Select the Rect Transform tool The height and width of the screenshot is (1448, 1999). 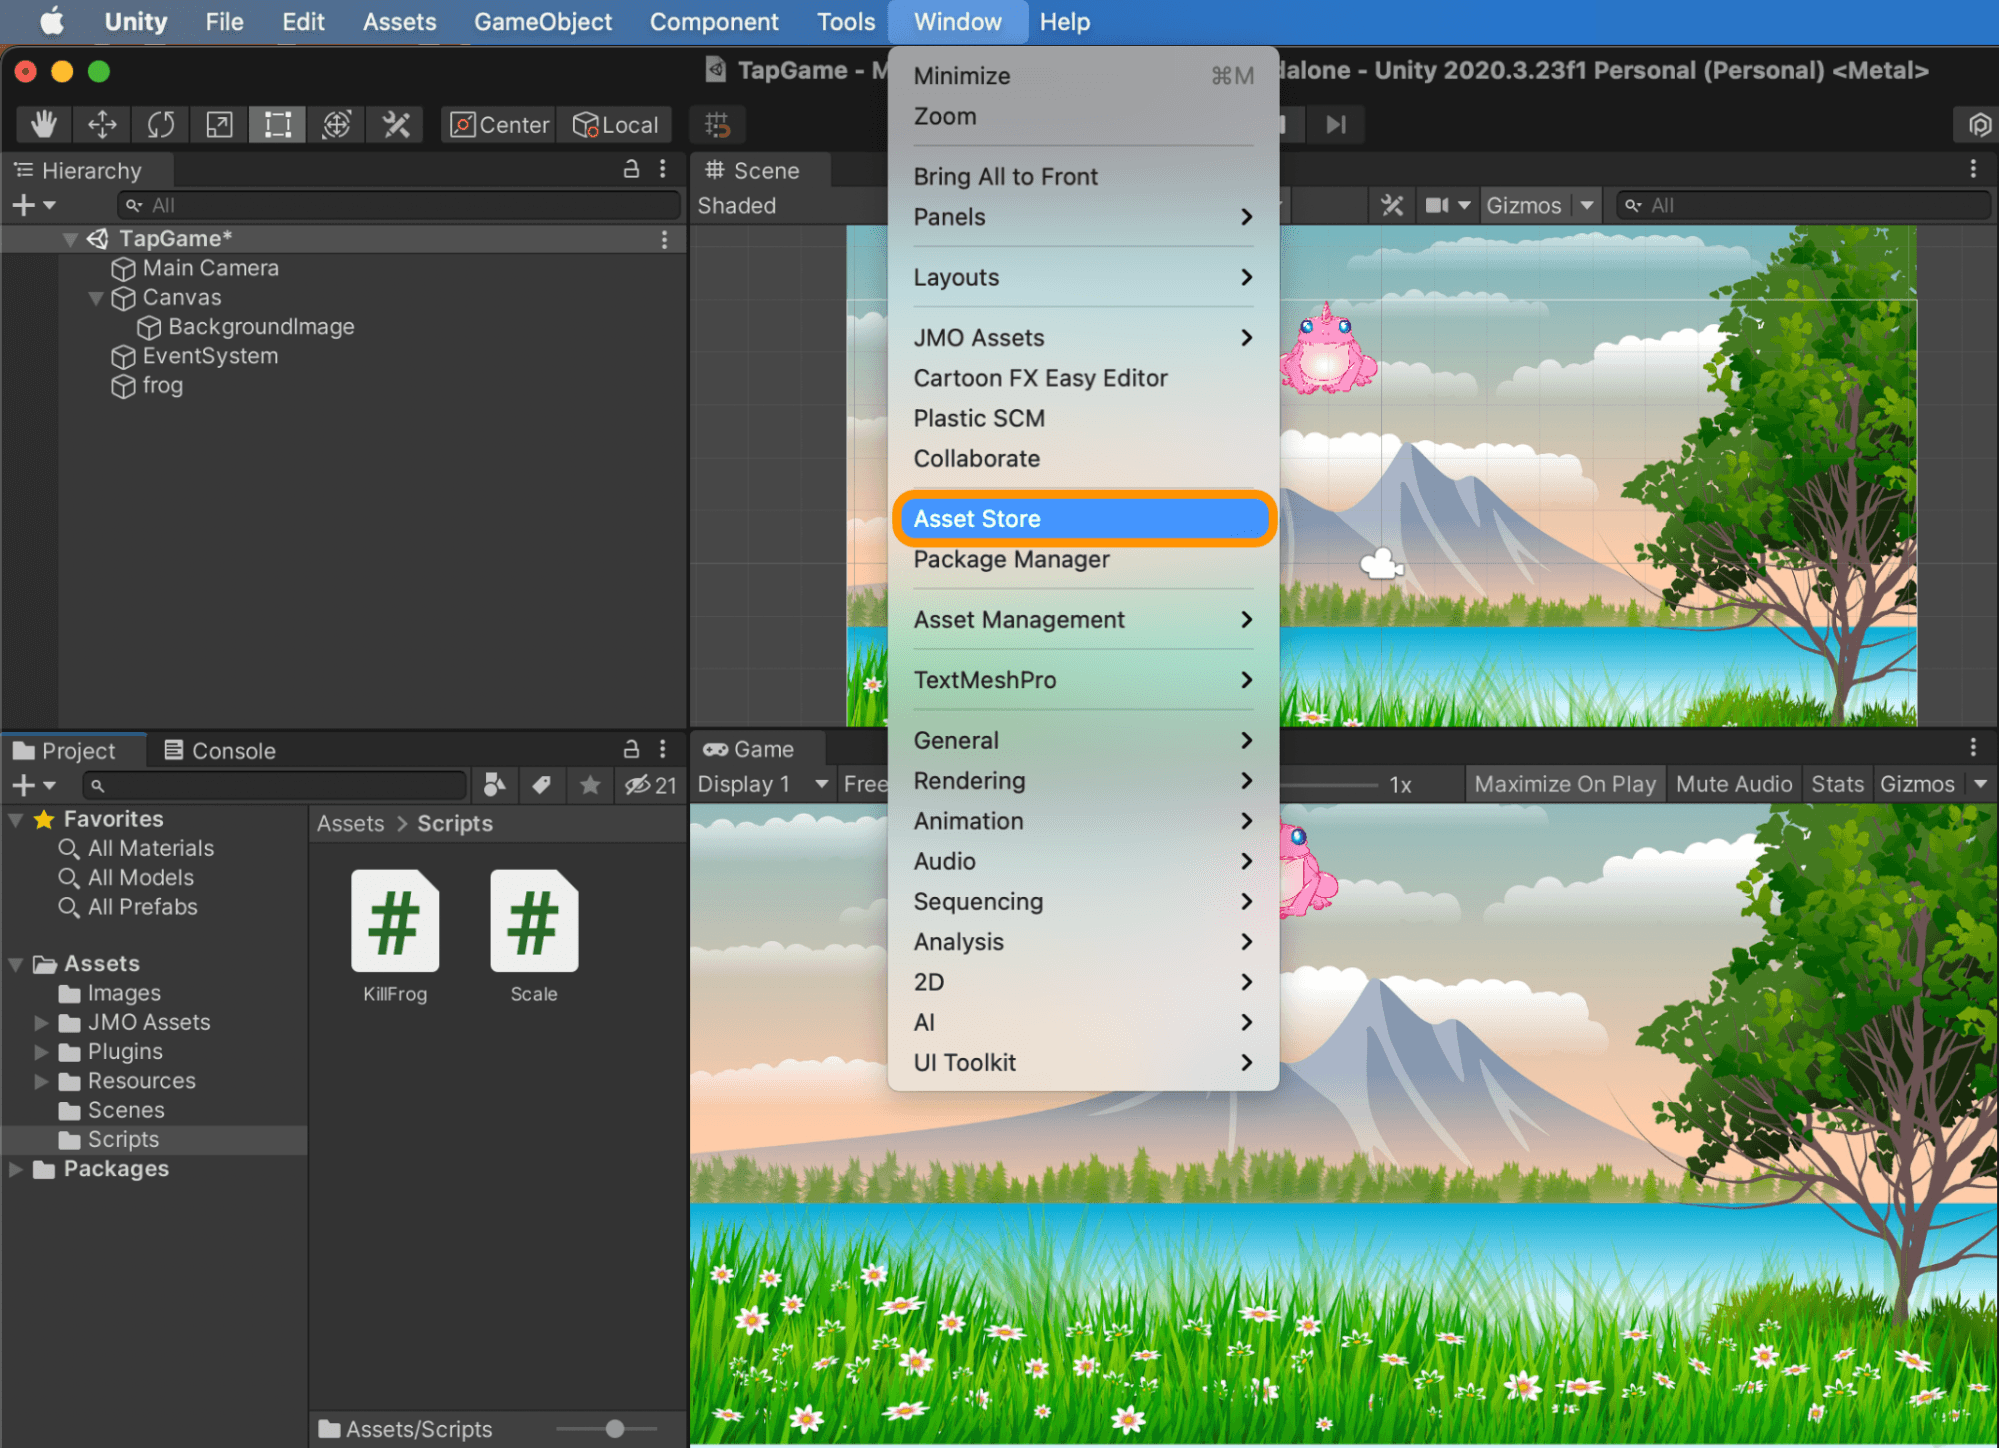[276, 124]
